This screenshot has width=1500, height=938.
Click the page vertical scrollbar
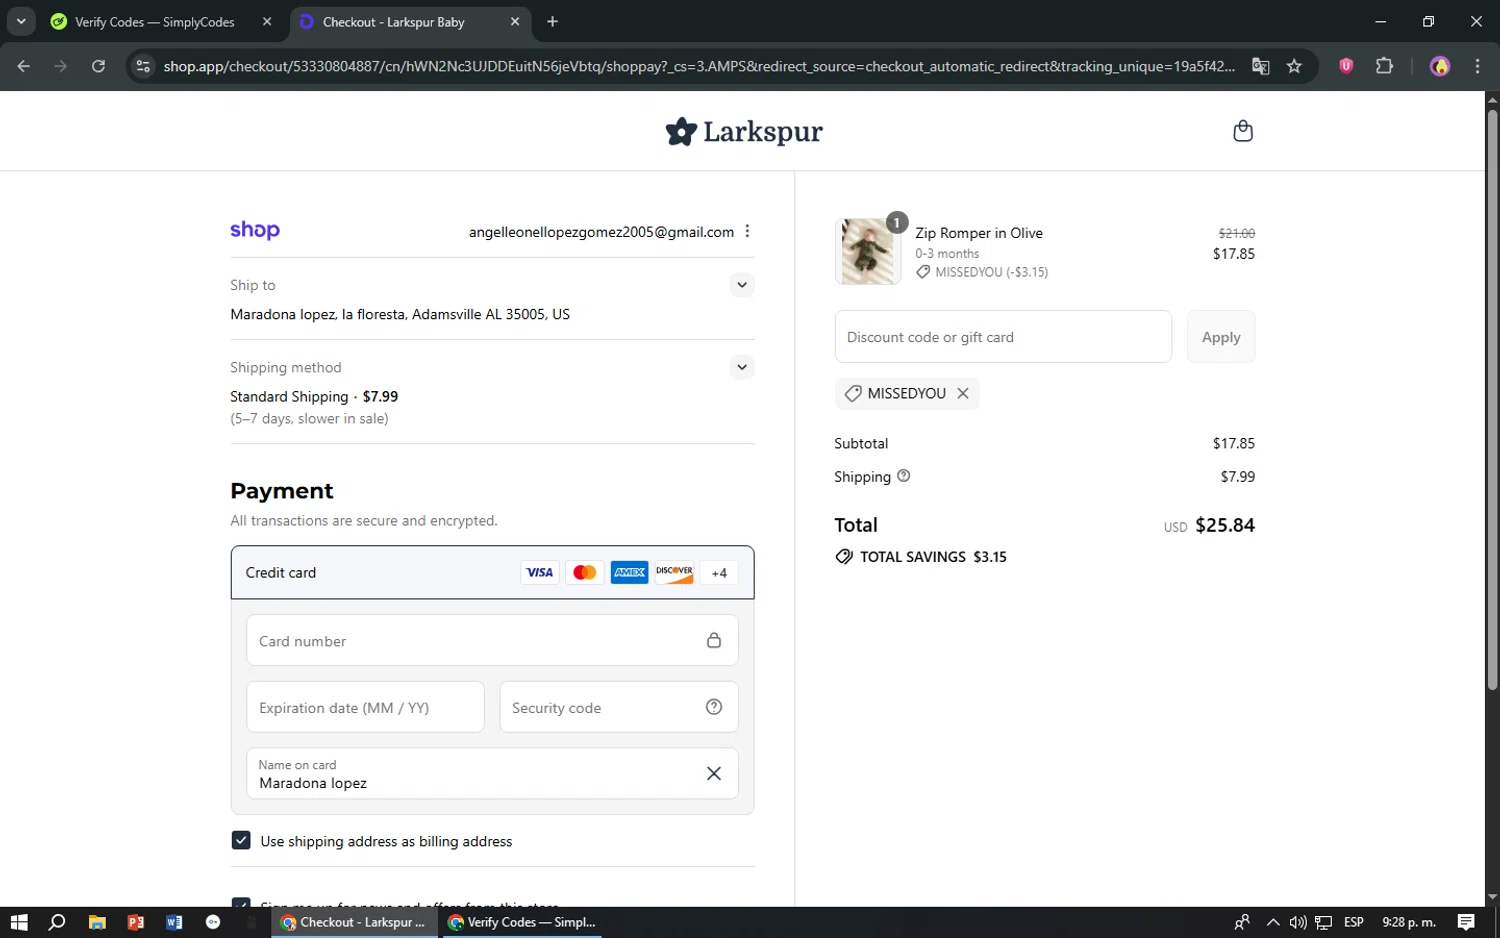(1492, 399)
